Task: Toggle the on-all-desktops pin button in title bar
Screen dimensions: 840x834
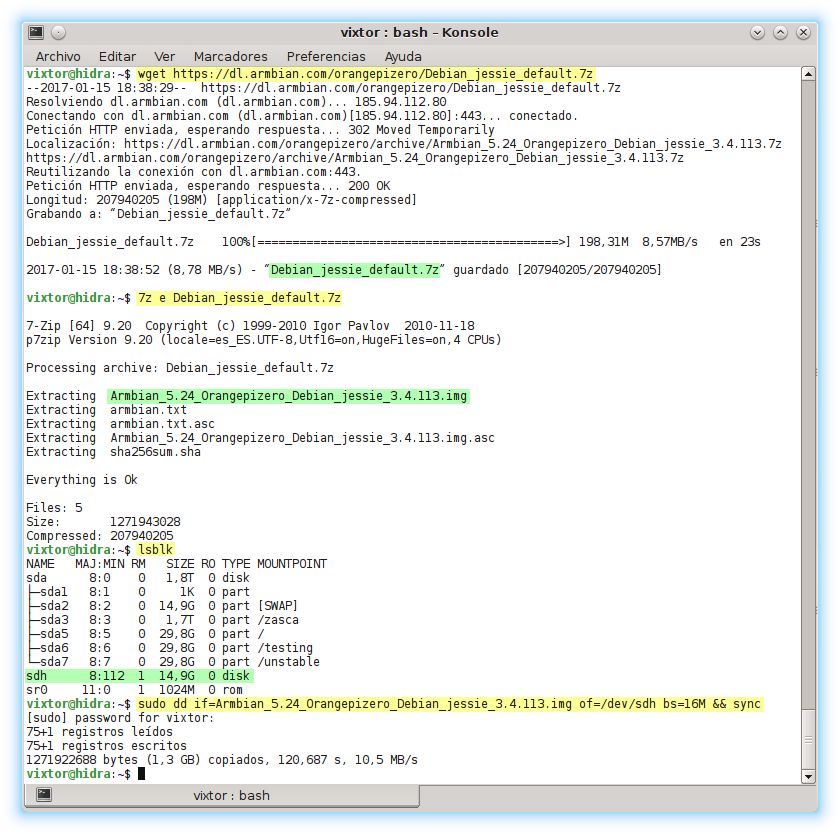Action: point(58,33)
